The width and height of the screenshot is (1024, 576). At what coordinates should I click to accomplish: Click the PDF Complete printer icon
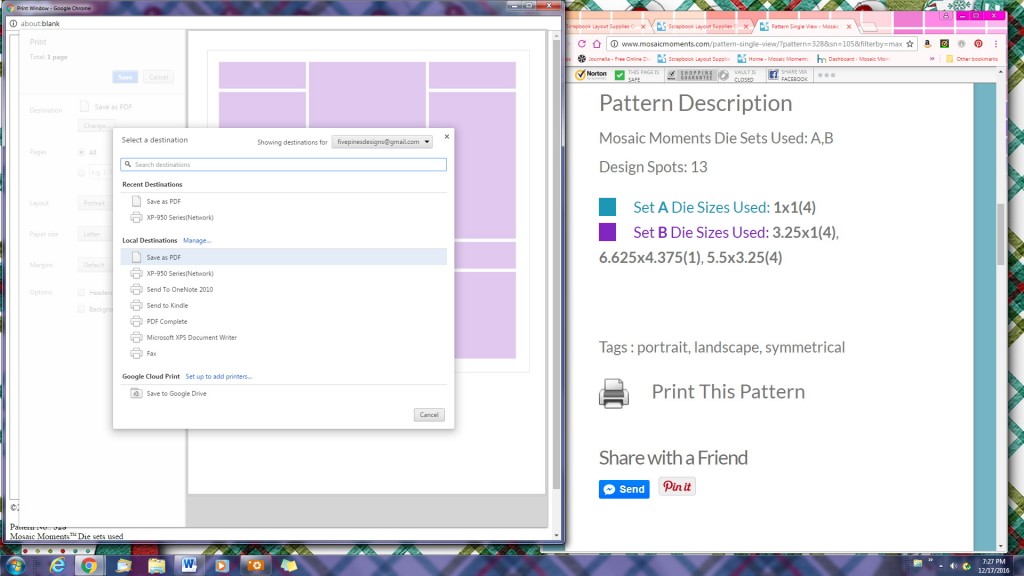coord(136,321)
